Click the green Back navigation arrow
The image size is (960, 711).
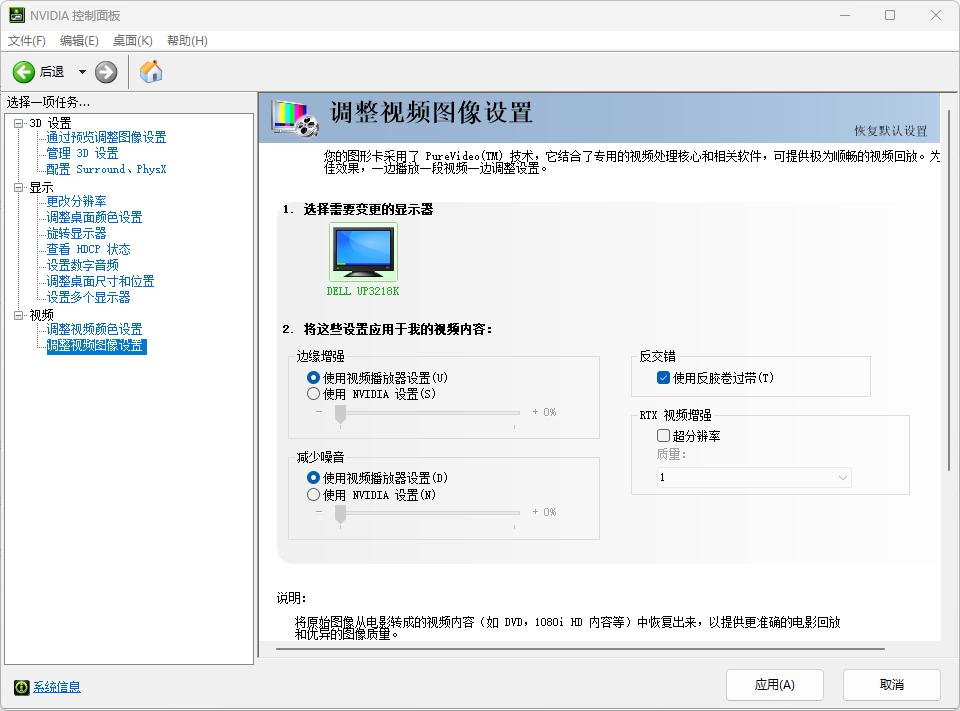22,71
